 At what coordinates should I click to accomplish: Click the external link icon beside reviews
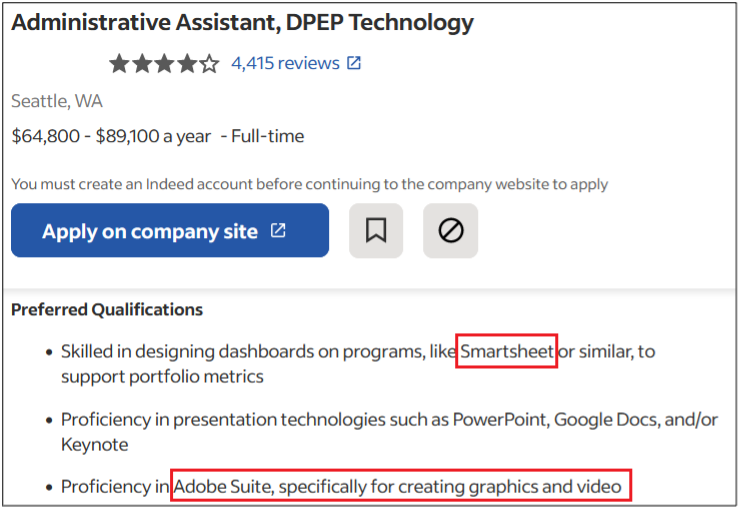pos(354,63)
